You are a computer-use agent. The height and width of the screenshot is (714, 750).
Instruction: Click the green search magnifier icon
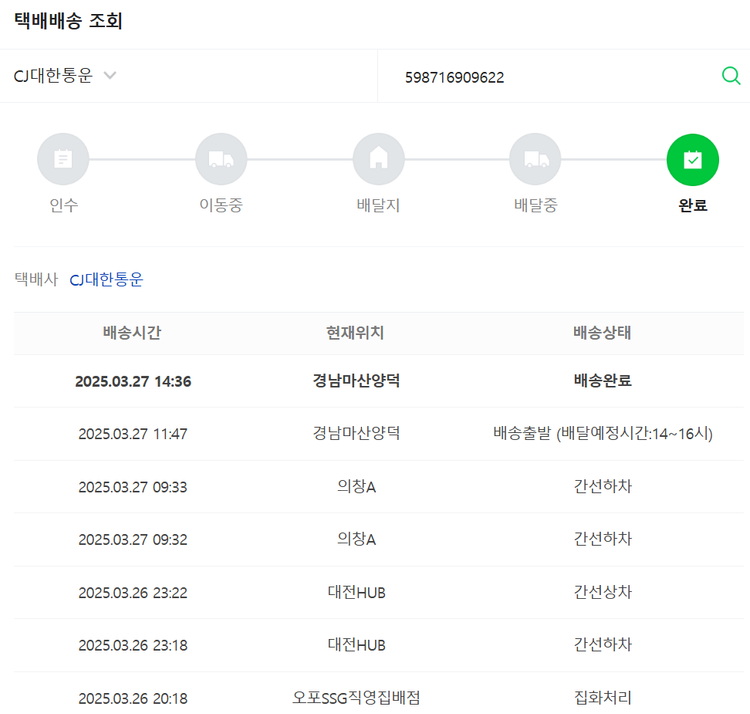point(731,76)
